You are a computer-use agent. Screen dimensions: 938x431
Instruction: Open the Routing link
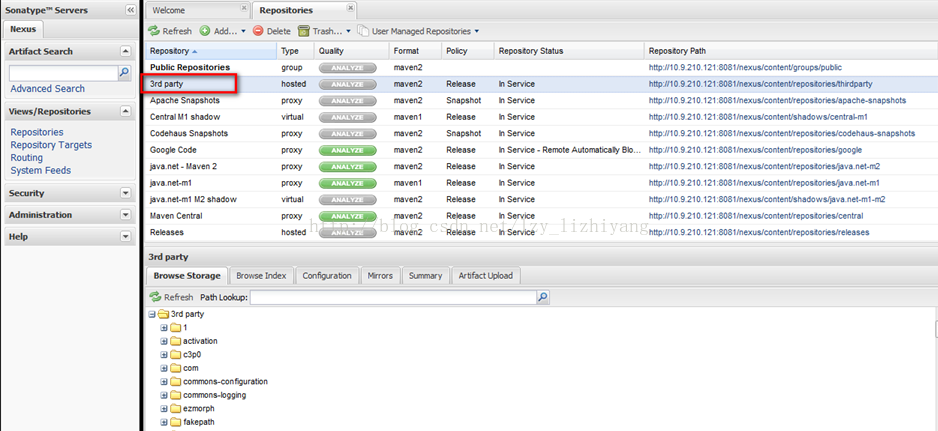[27, 157]
